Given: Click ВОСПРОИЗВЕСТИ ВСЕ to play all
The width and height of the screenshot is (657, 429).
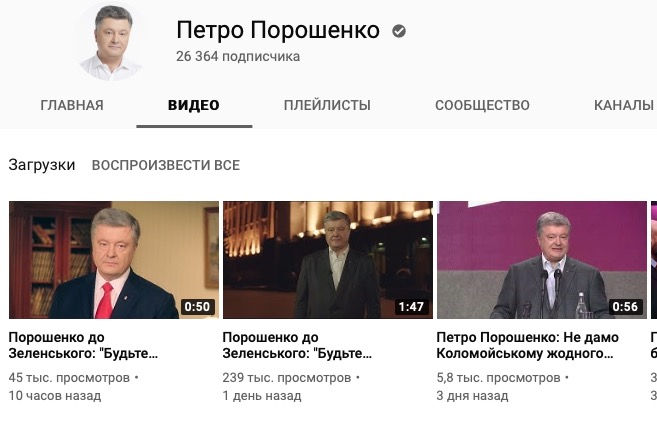Looking at the screenshot, I should point(166,165).
